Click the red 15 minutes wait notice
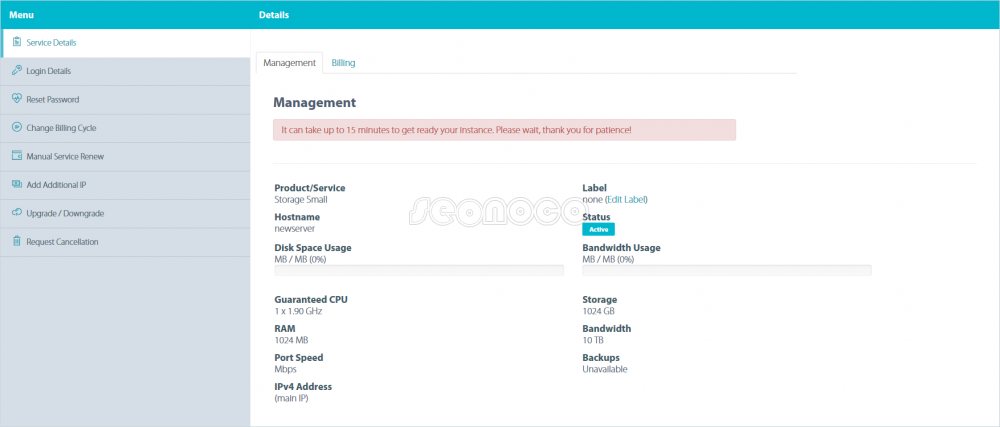Image resolution: width=1000 pixels, height=427 pixels. click(x=504, y=130)
